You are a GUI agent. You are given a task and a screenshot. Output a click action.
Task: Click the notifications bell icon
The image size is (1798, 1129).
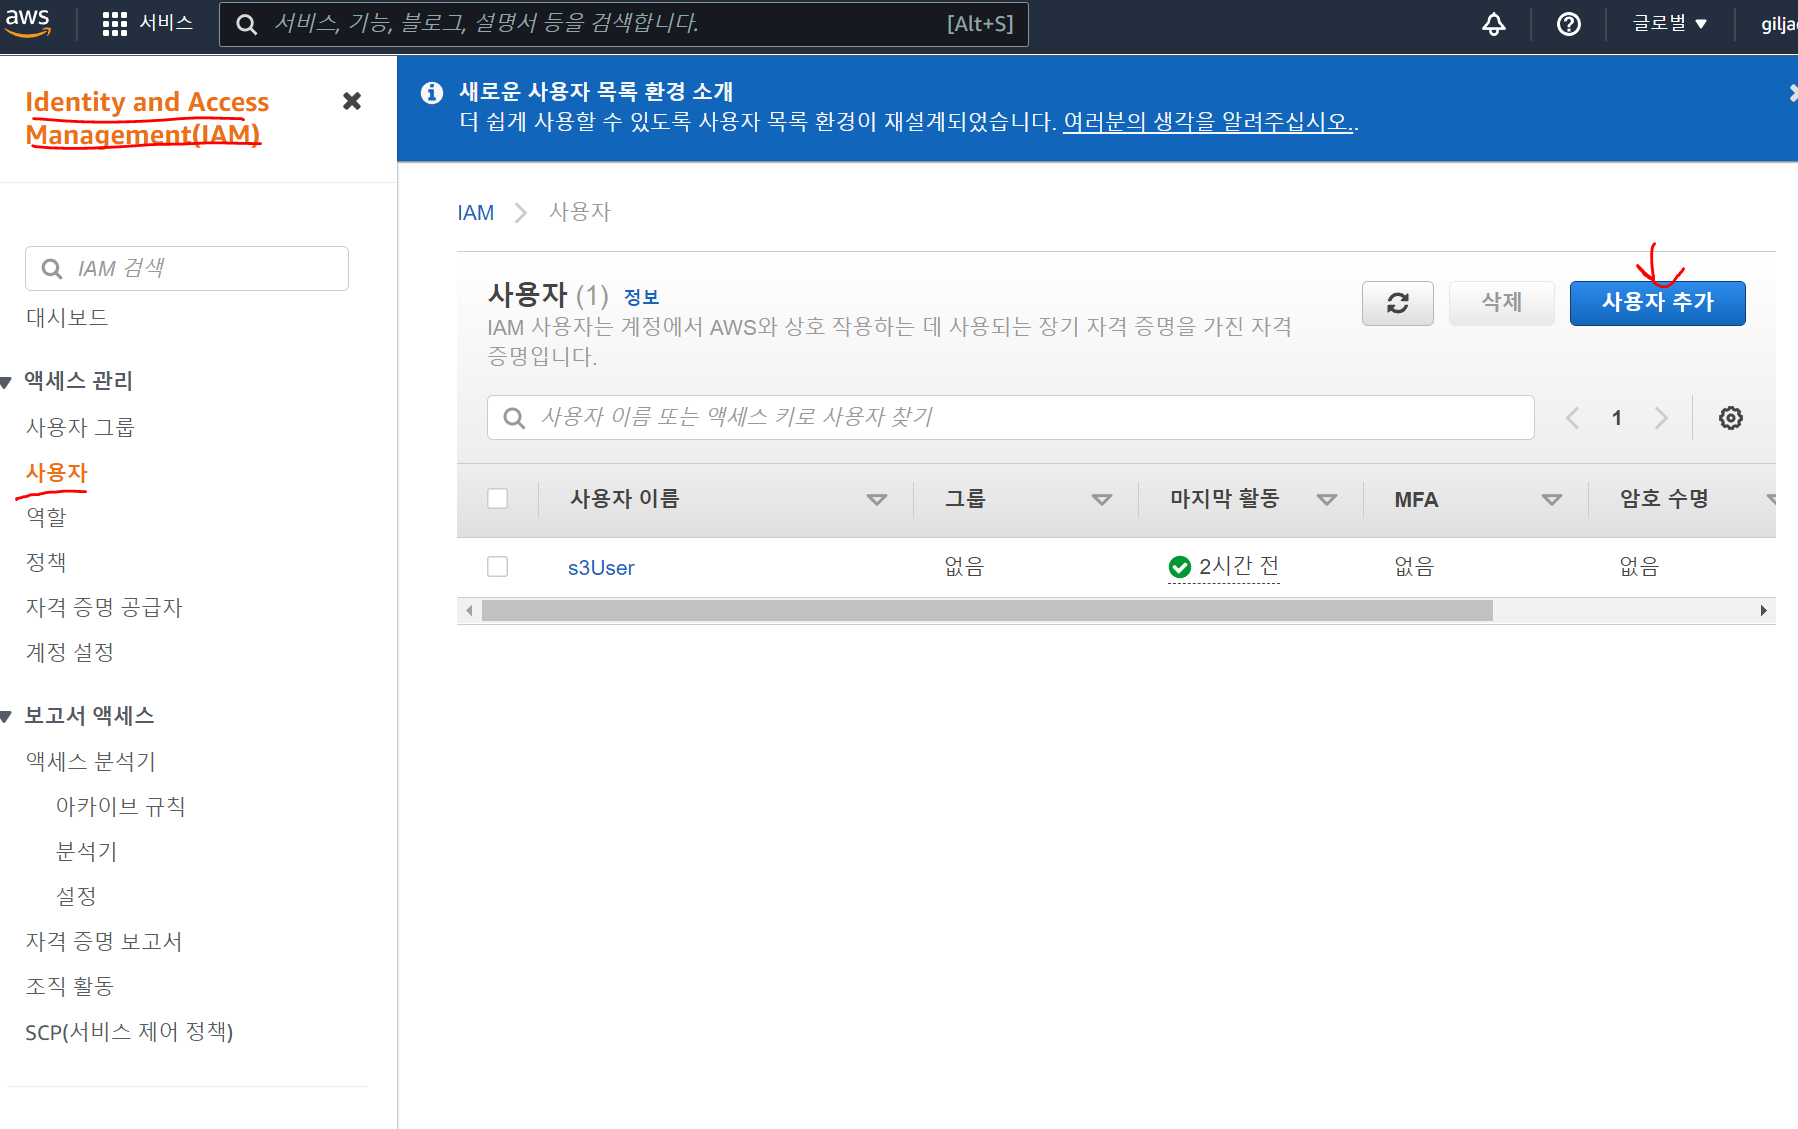click(1493, 24)
